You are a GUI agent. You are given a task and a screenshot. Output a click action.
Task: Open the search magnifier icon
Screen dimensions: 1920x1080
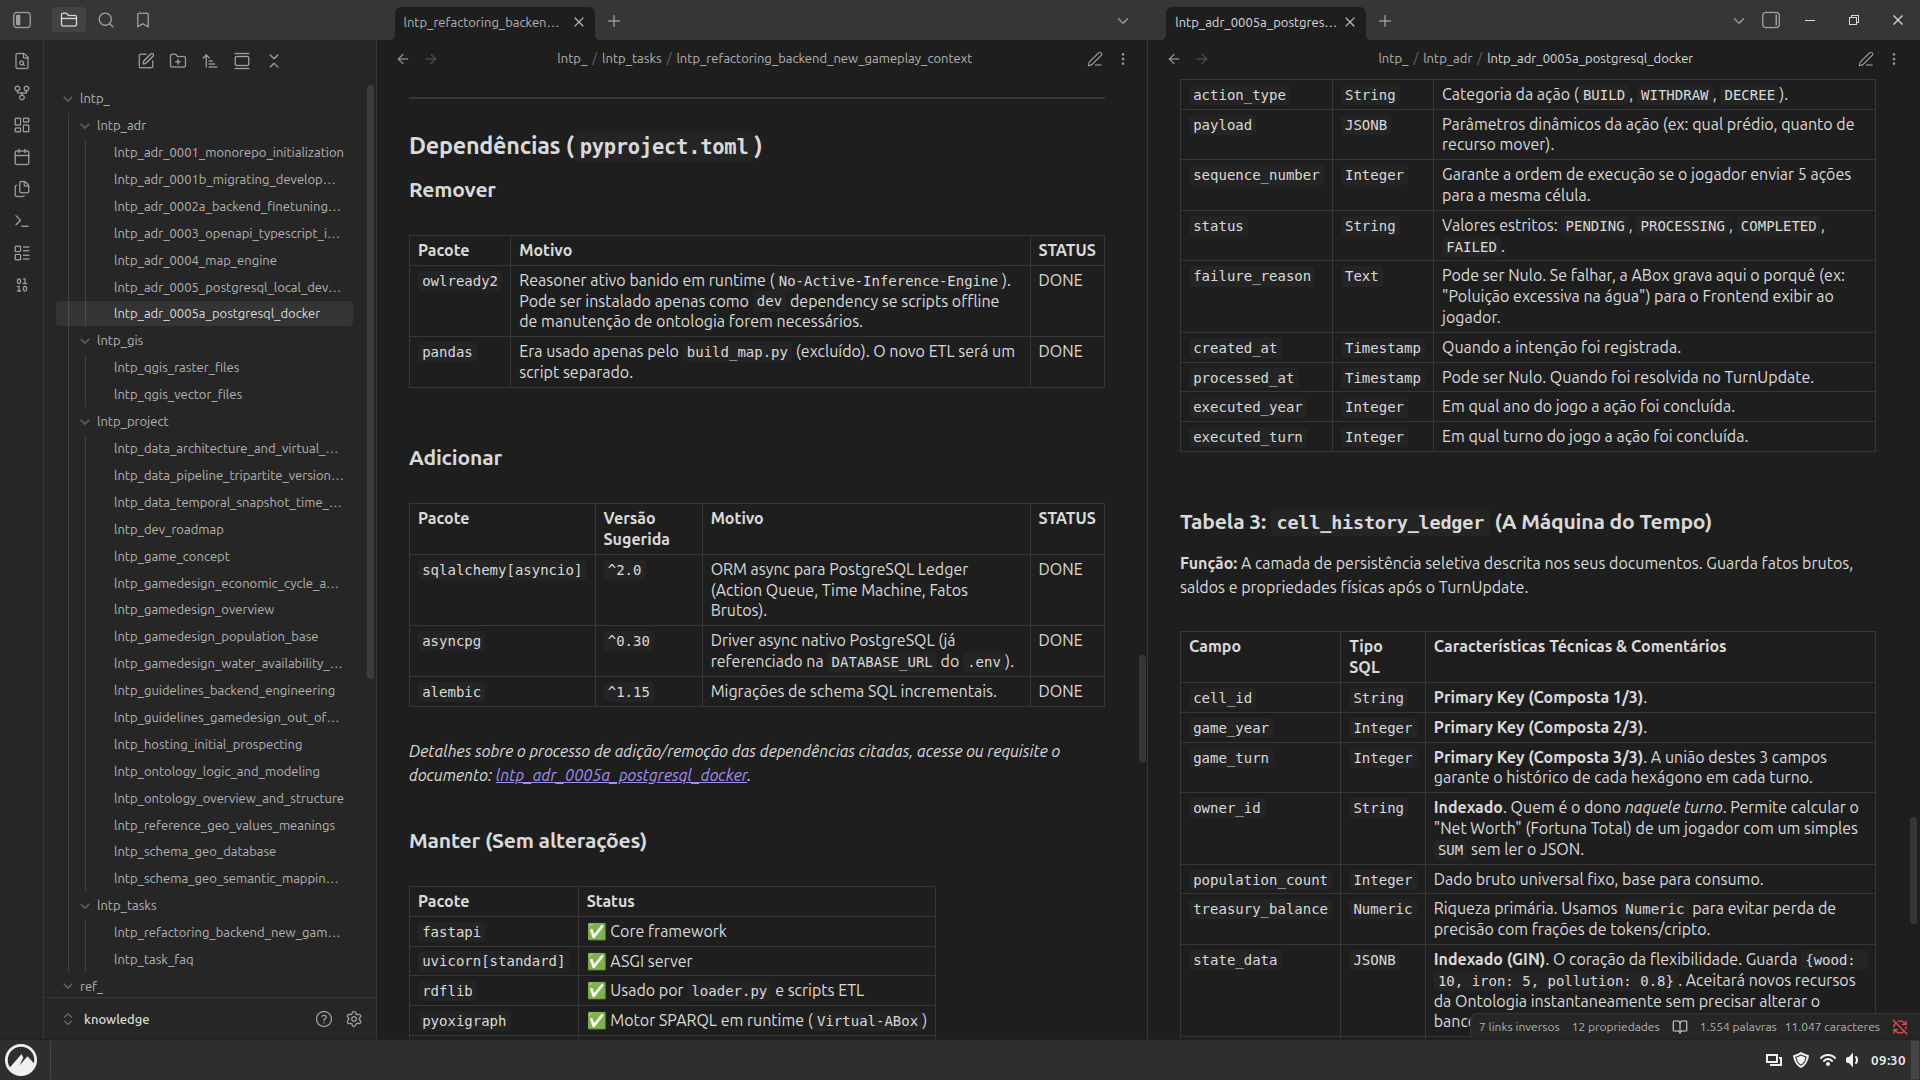pos(106,20)
